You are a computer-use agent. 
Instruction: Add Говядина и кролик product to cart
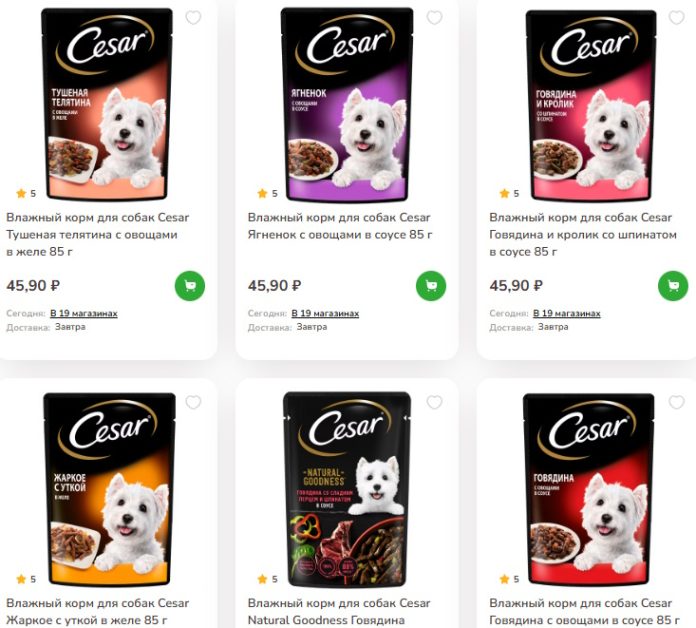click(673, 286)
